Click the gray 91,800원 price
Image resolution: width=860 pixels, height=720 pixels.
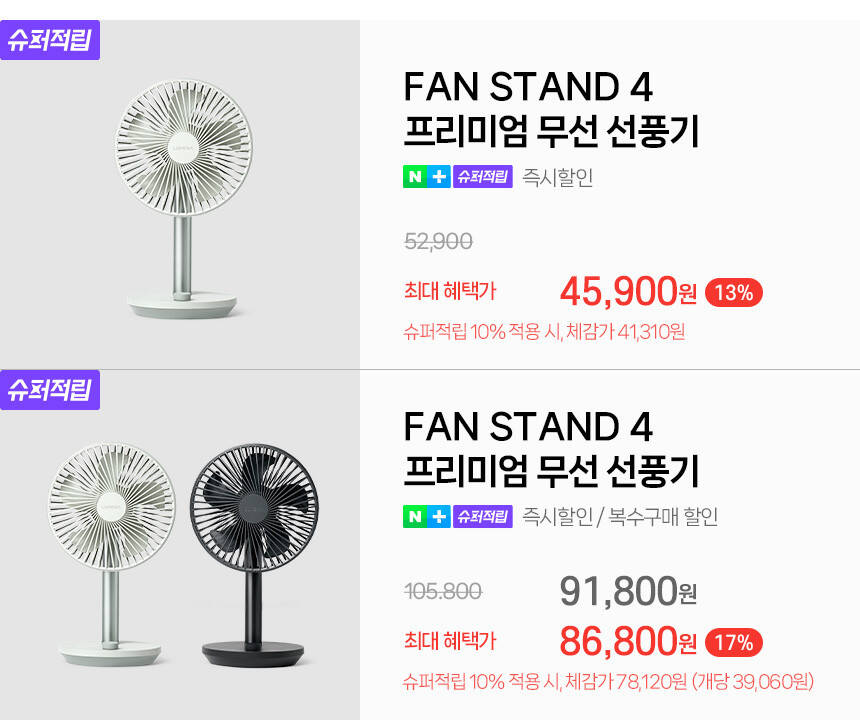(x=628, y=591)
